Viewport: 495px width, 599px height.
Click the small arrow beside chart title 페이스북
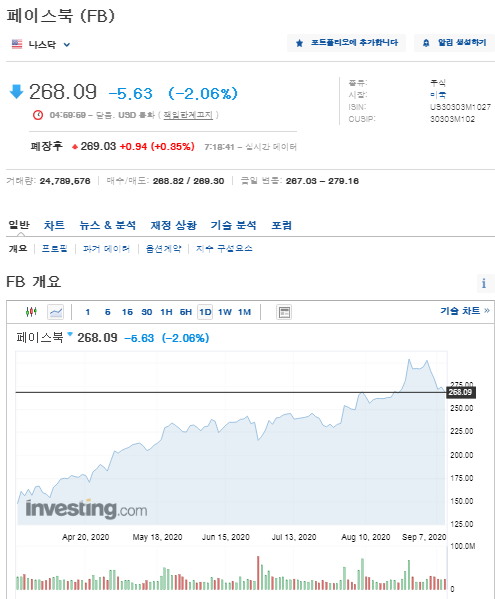70,334
